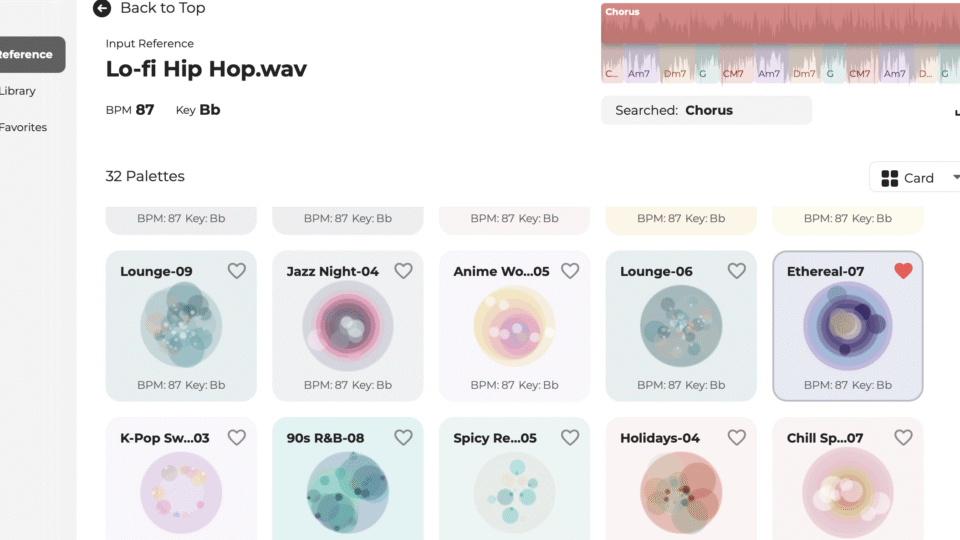Viewport: 960px width, 540px height.
Task: Click the heart icon on Spicy Re...05
Action: (569, 437)
